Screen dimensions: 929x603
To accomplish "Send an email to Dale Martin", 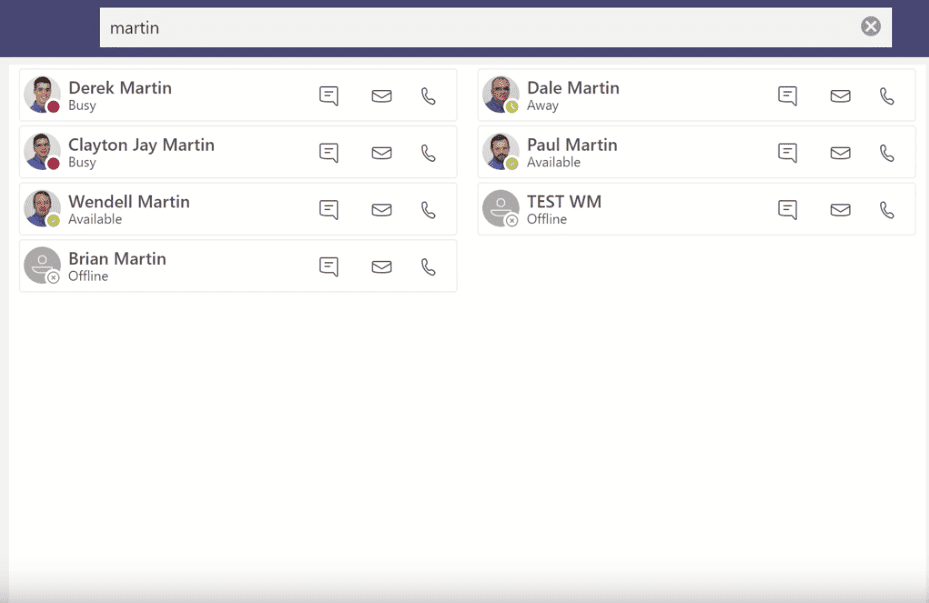I will tap(840, 95).
